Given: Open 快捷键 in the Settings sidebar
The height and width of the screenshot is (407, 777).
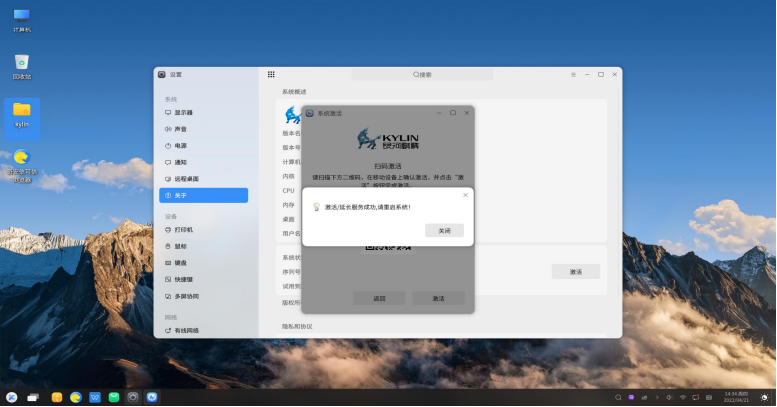Looking at the screenshot, I should pyautogui.click(x=203, y=280).
